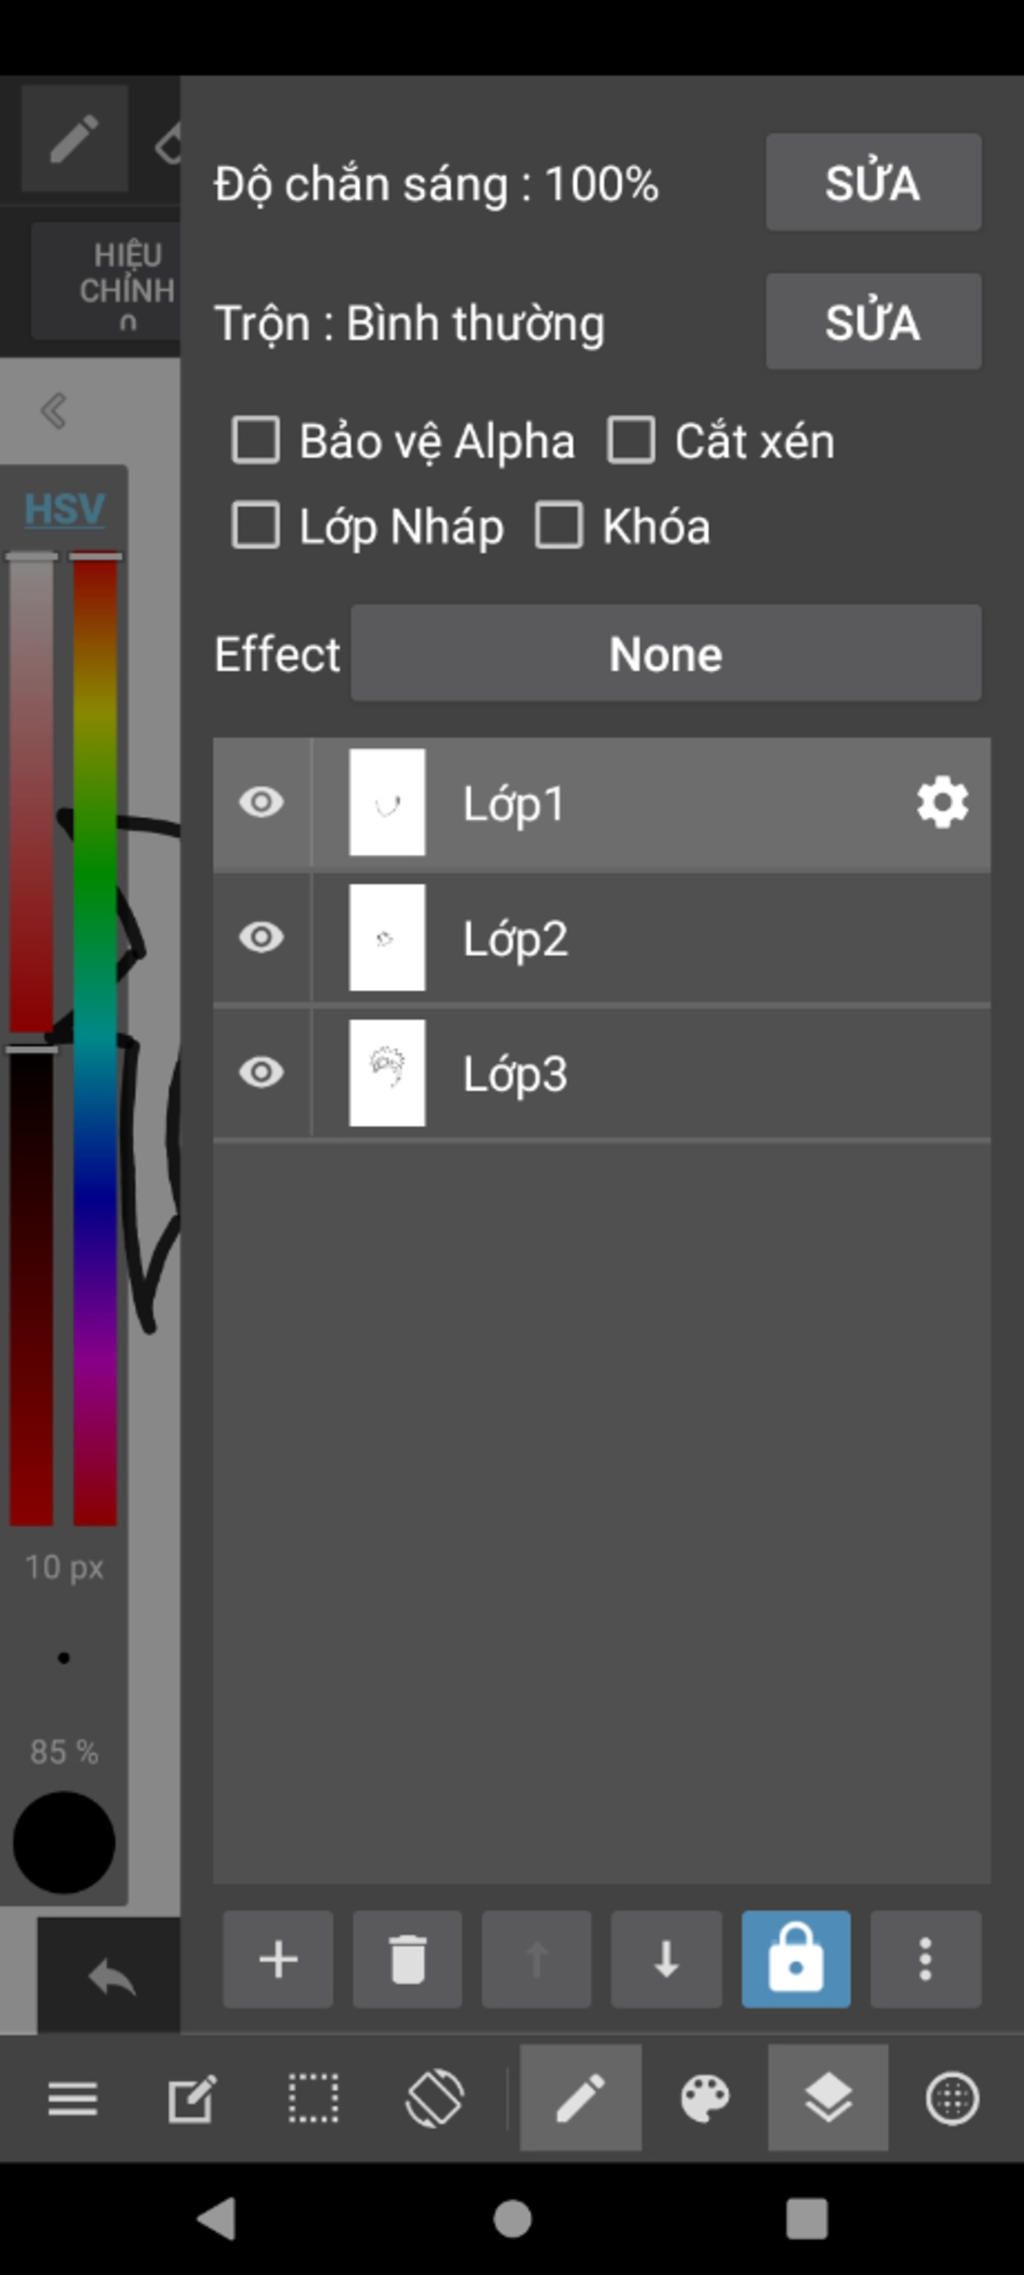This screenshot has width=1024, height=2275.
Task: Open the hamburger main menu
Action: pos(73,2098)
